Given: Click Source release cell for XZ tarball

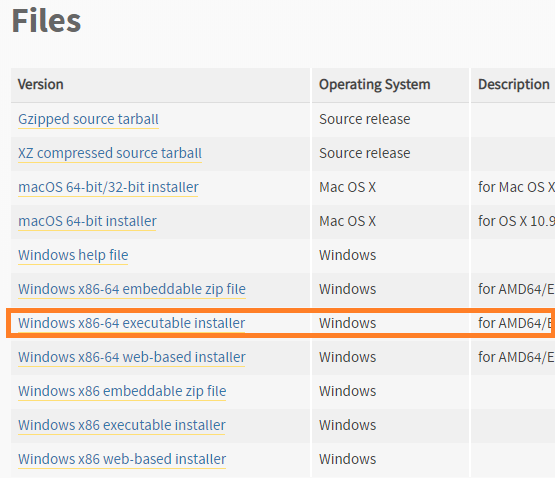Looking at the screenshot, I should click(365, 153).
